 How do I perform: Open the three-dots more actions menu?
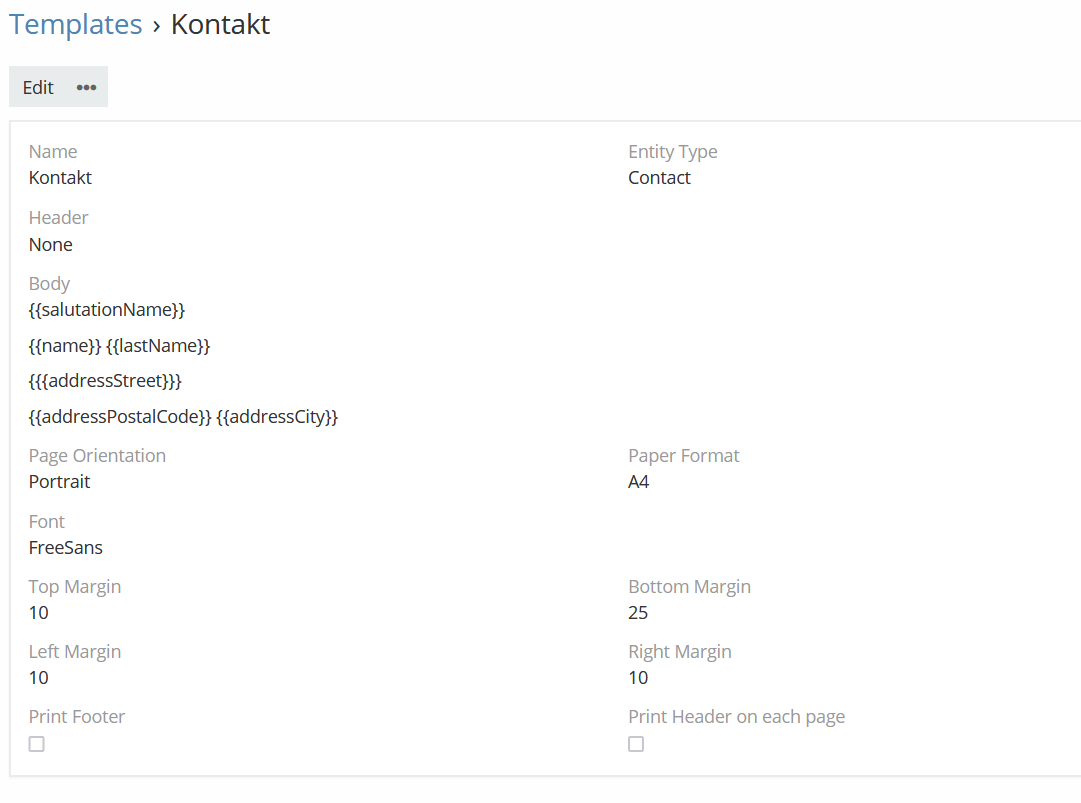pos(87,87)
